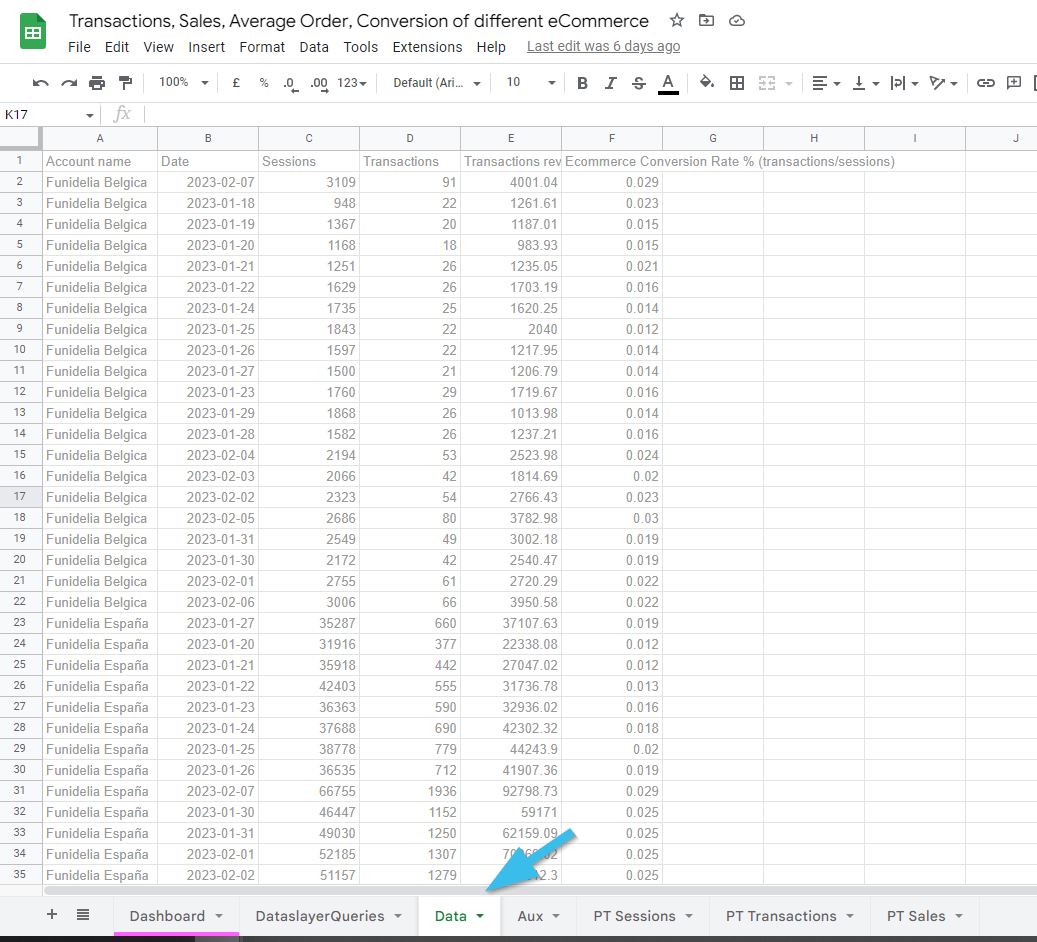Click the move to folder icon
The width and height of the screenshot is (1037, 942).
click(x=707, y=21)
